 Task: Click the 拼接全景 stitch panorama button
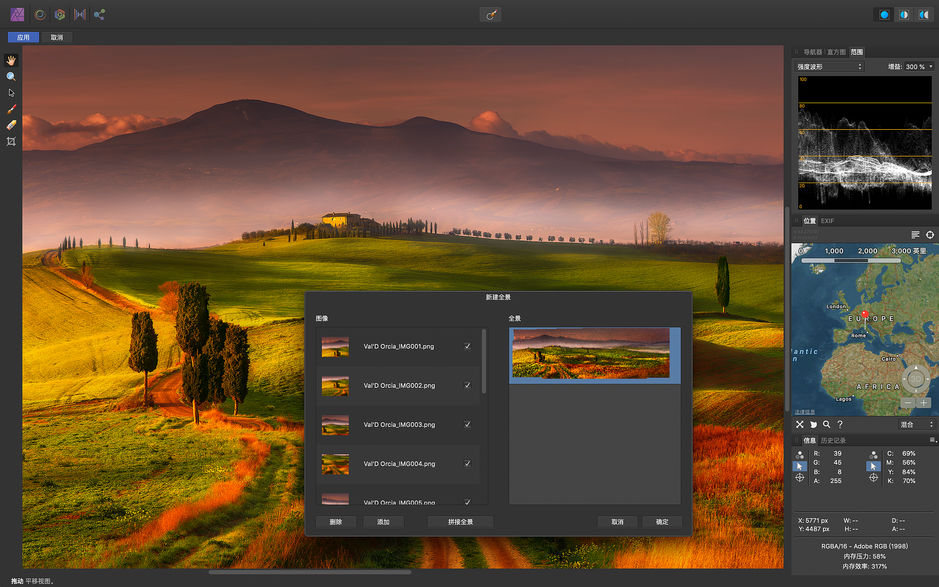point(459,521)
